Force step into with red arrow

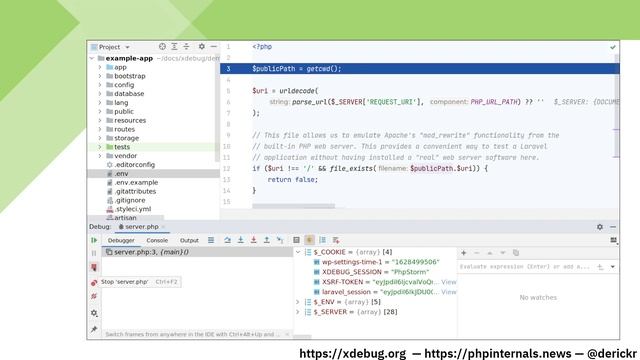[253, 240]
